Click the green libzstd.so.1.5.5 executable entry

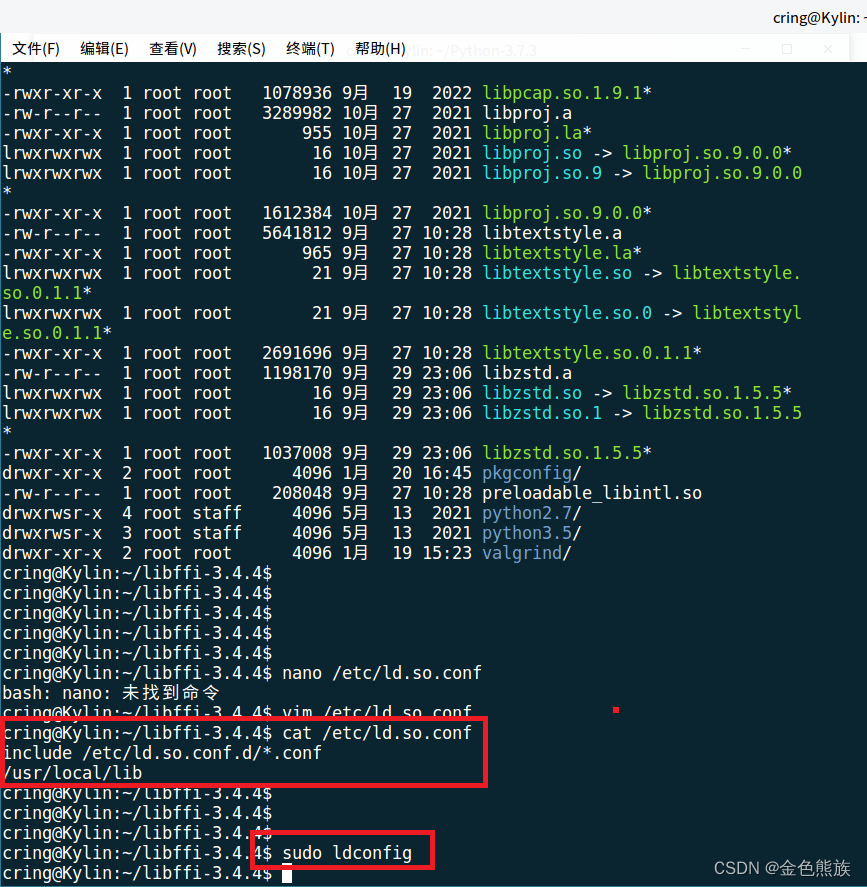coord(562,453)
